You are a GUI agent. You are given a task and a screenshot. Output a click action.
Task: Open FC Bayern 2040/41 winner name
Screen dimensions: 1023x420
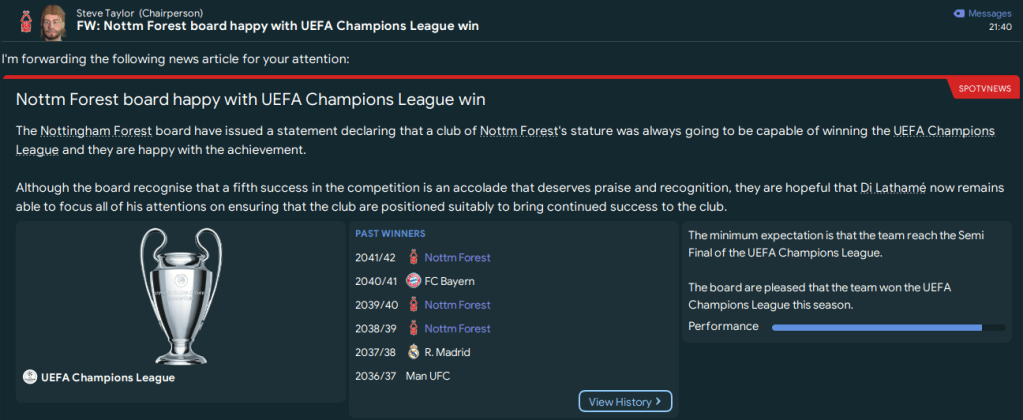pyautogui.click(x=449, y=281)
